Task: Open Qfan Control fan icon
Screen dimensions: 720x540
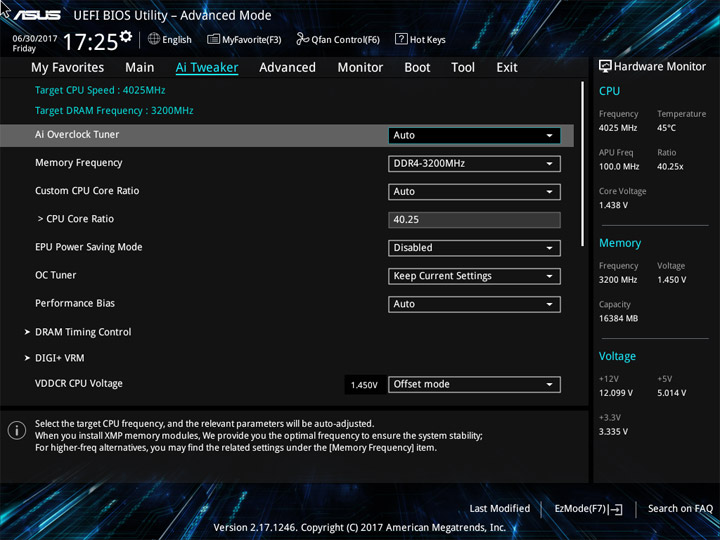Action: (x=302, y=39)
